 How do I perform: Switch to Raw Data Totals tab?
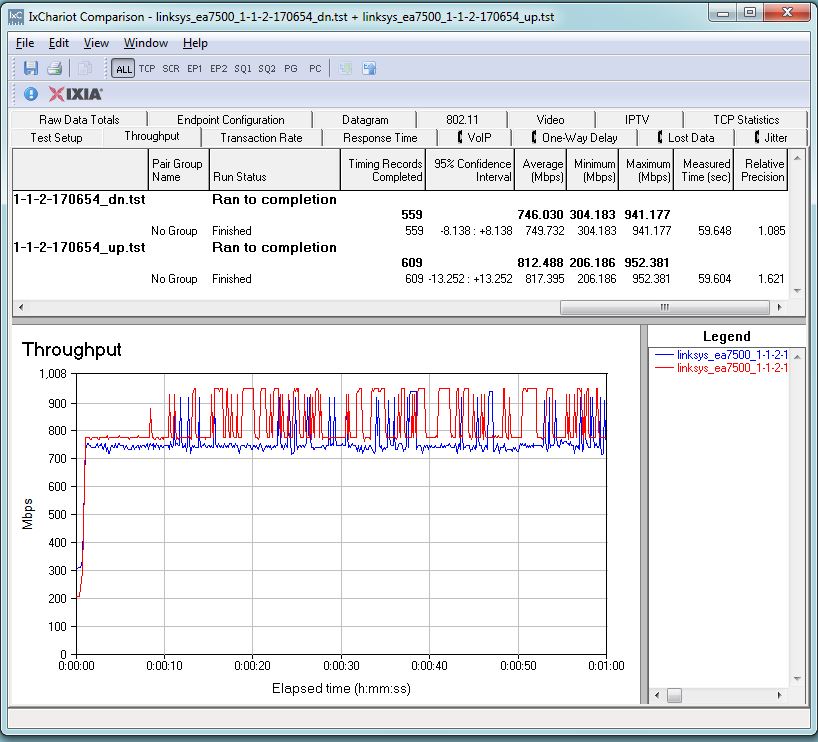(x=79, y=120)
